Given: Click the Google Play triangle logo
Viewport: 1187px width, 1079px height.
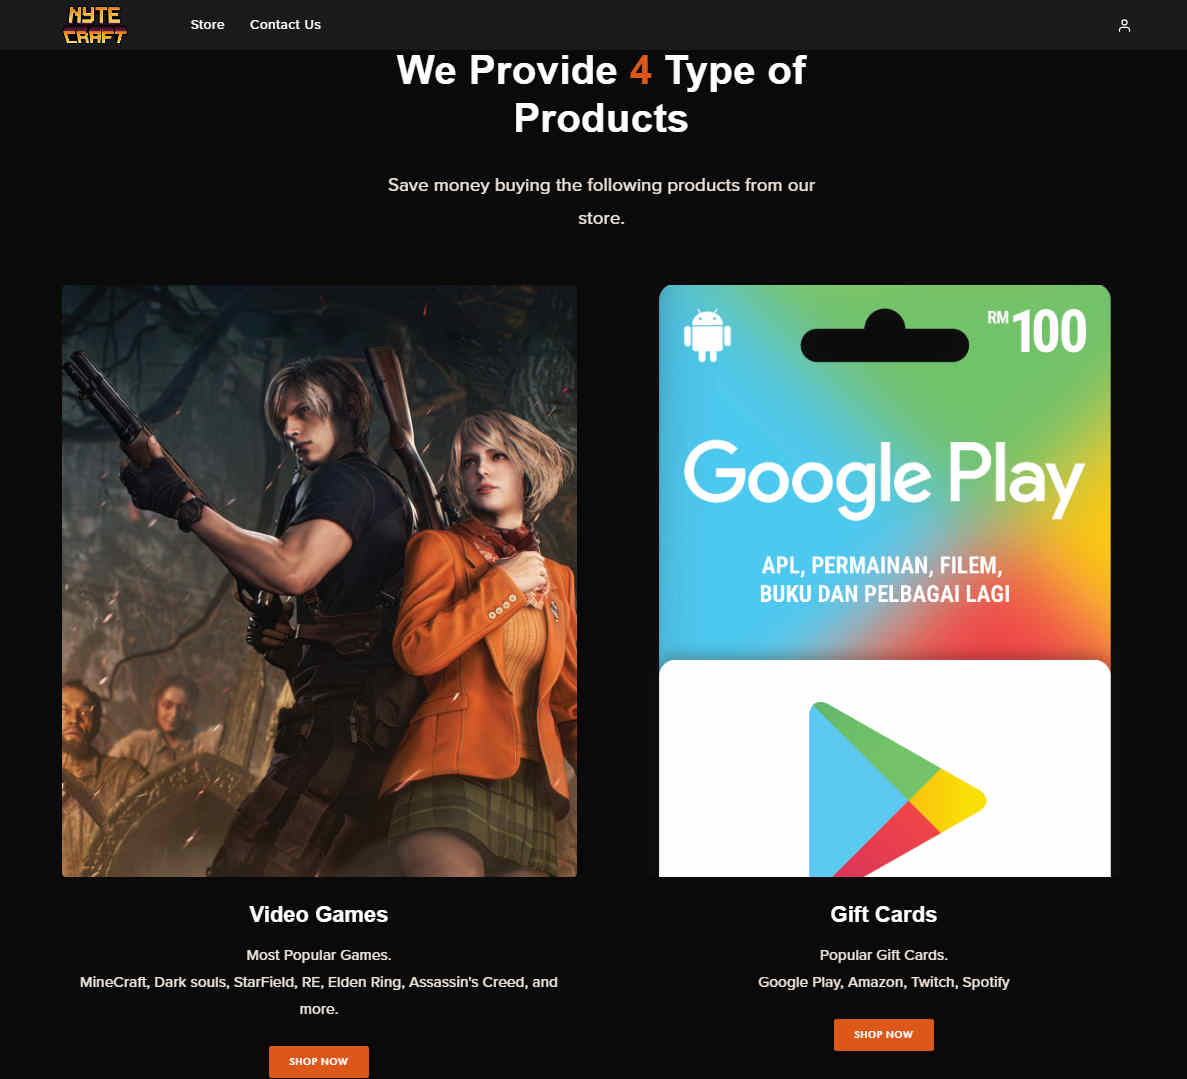Looking at the screenshot, I should (x=897, y=788).
